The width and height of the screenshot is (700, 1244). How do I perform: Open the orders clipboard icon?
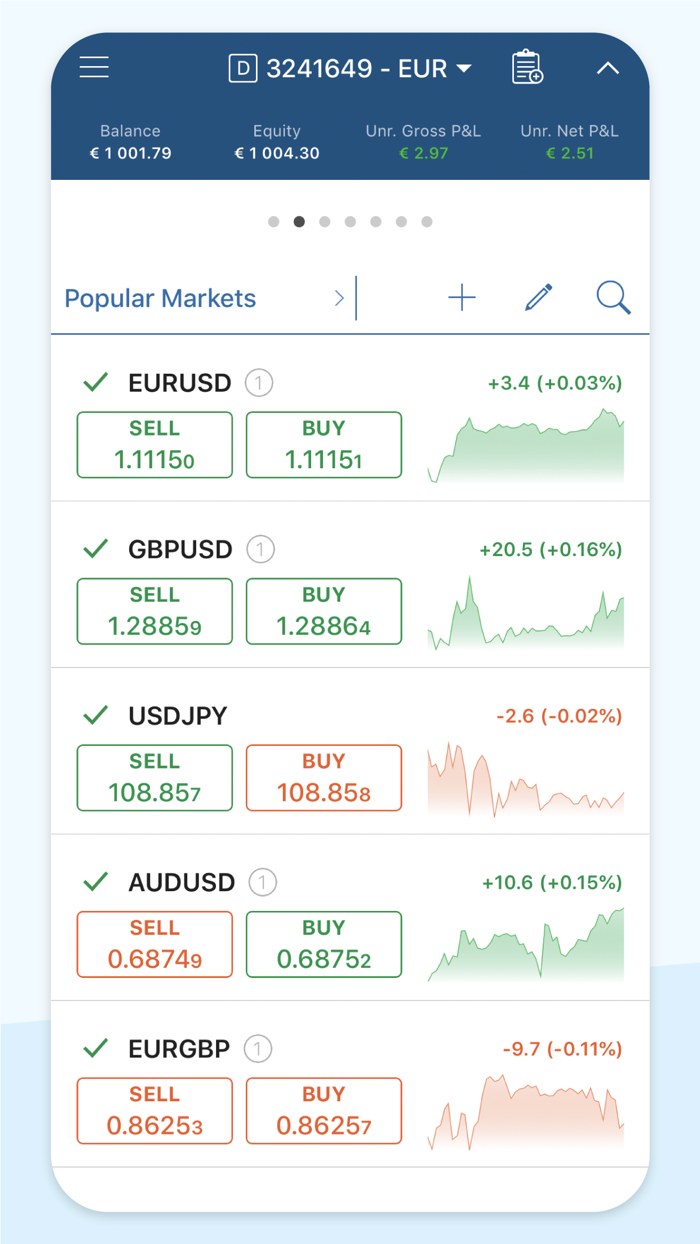[526, 66]
